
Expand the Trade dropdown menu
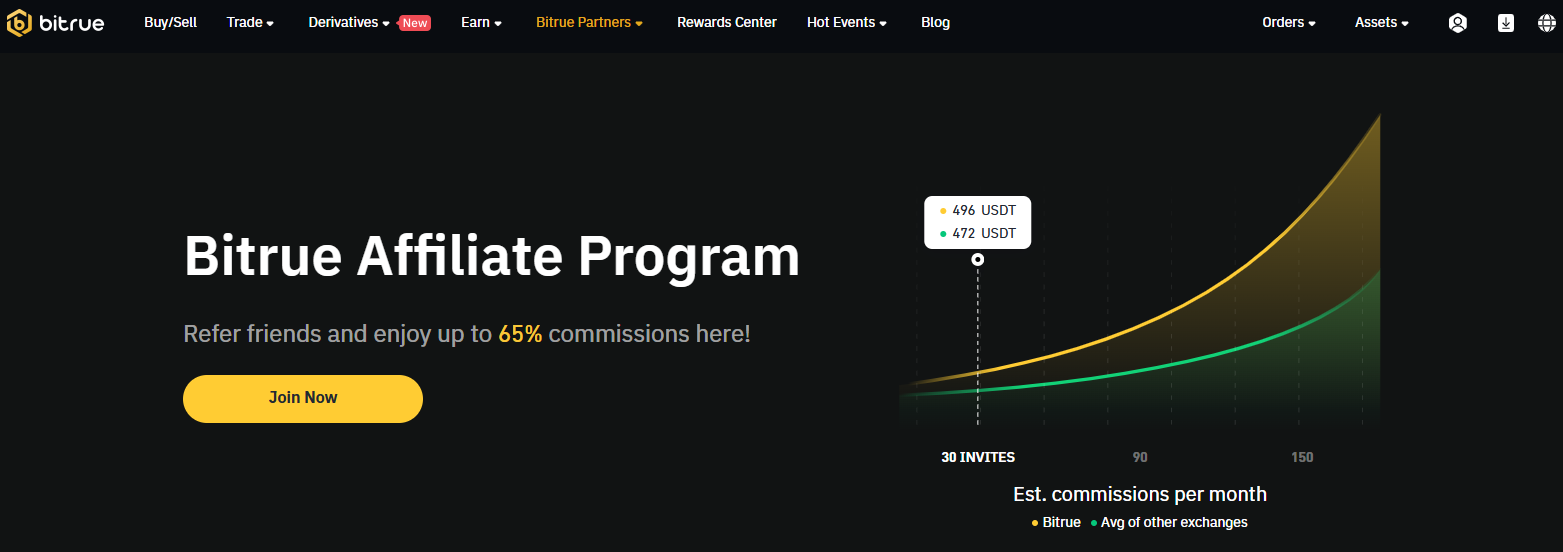[x=250, y=22]
